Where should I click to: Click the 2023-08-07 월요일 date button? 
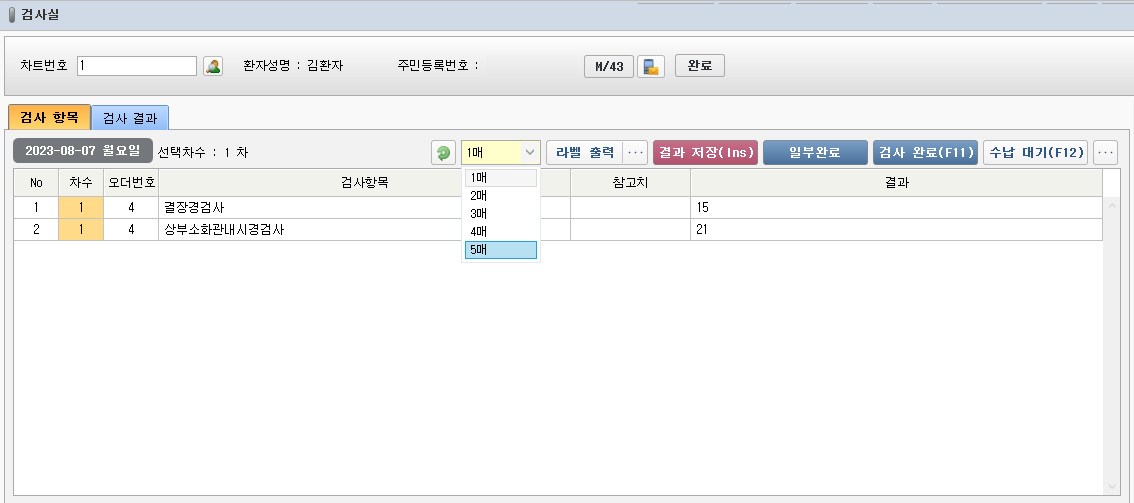tap(83, 152)
